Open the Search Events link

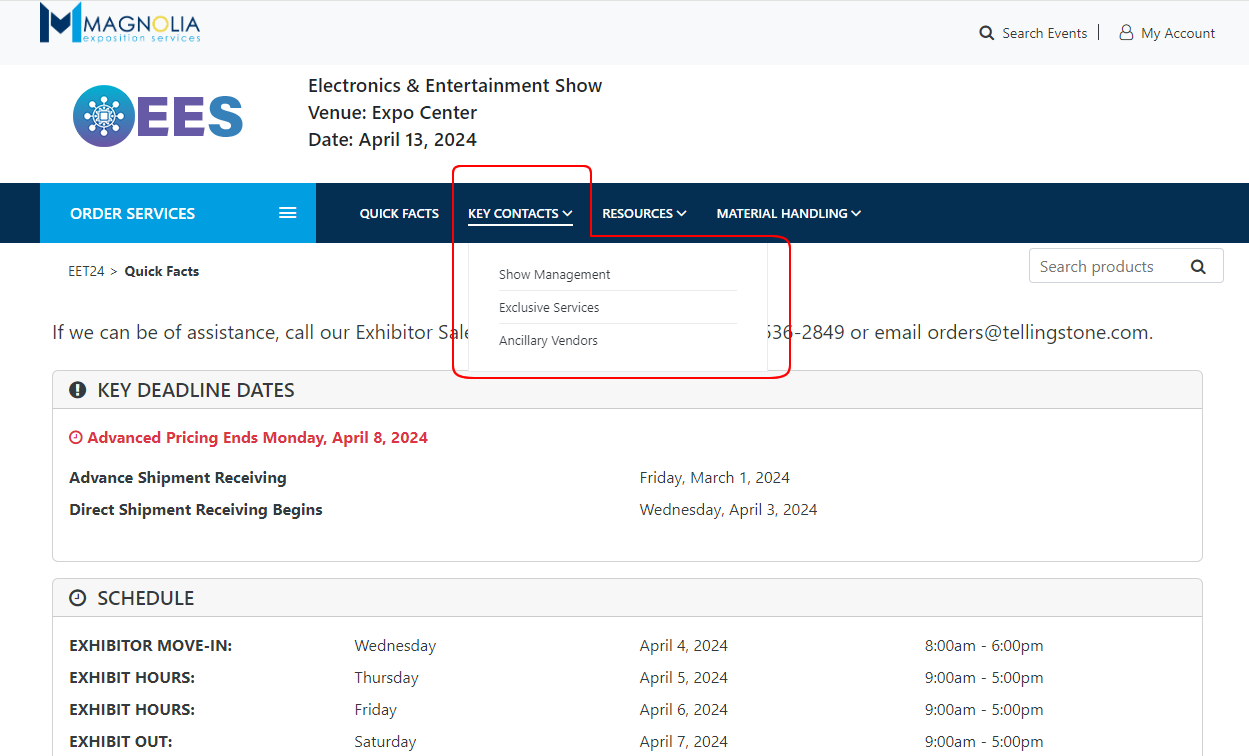coord(1044,33)
